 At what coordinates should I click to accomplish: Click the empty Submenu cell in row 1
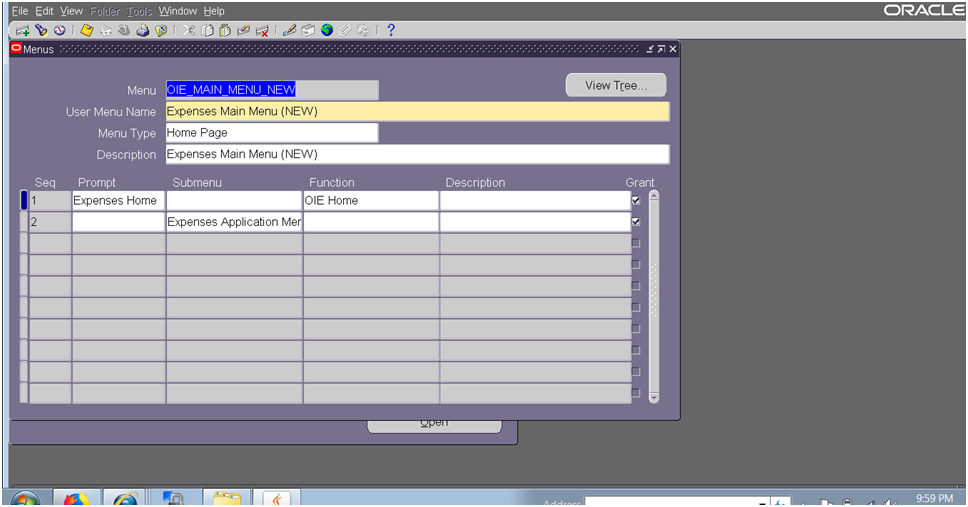coord(234,201)
